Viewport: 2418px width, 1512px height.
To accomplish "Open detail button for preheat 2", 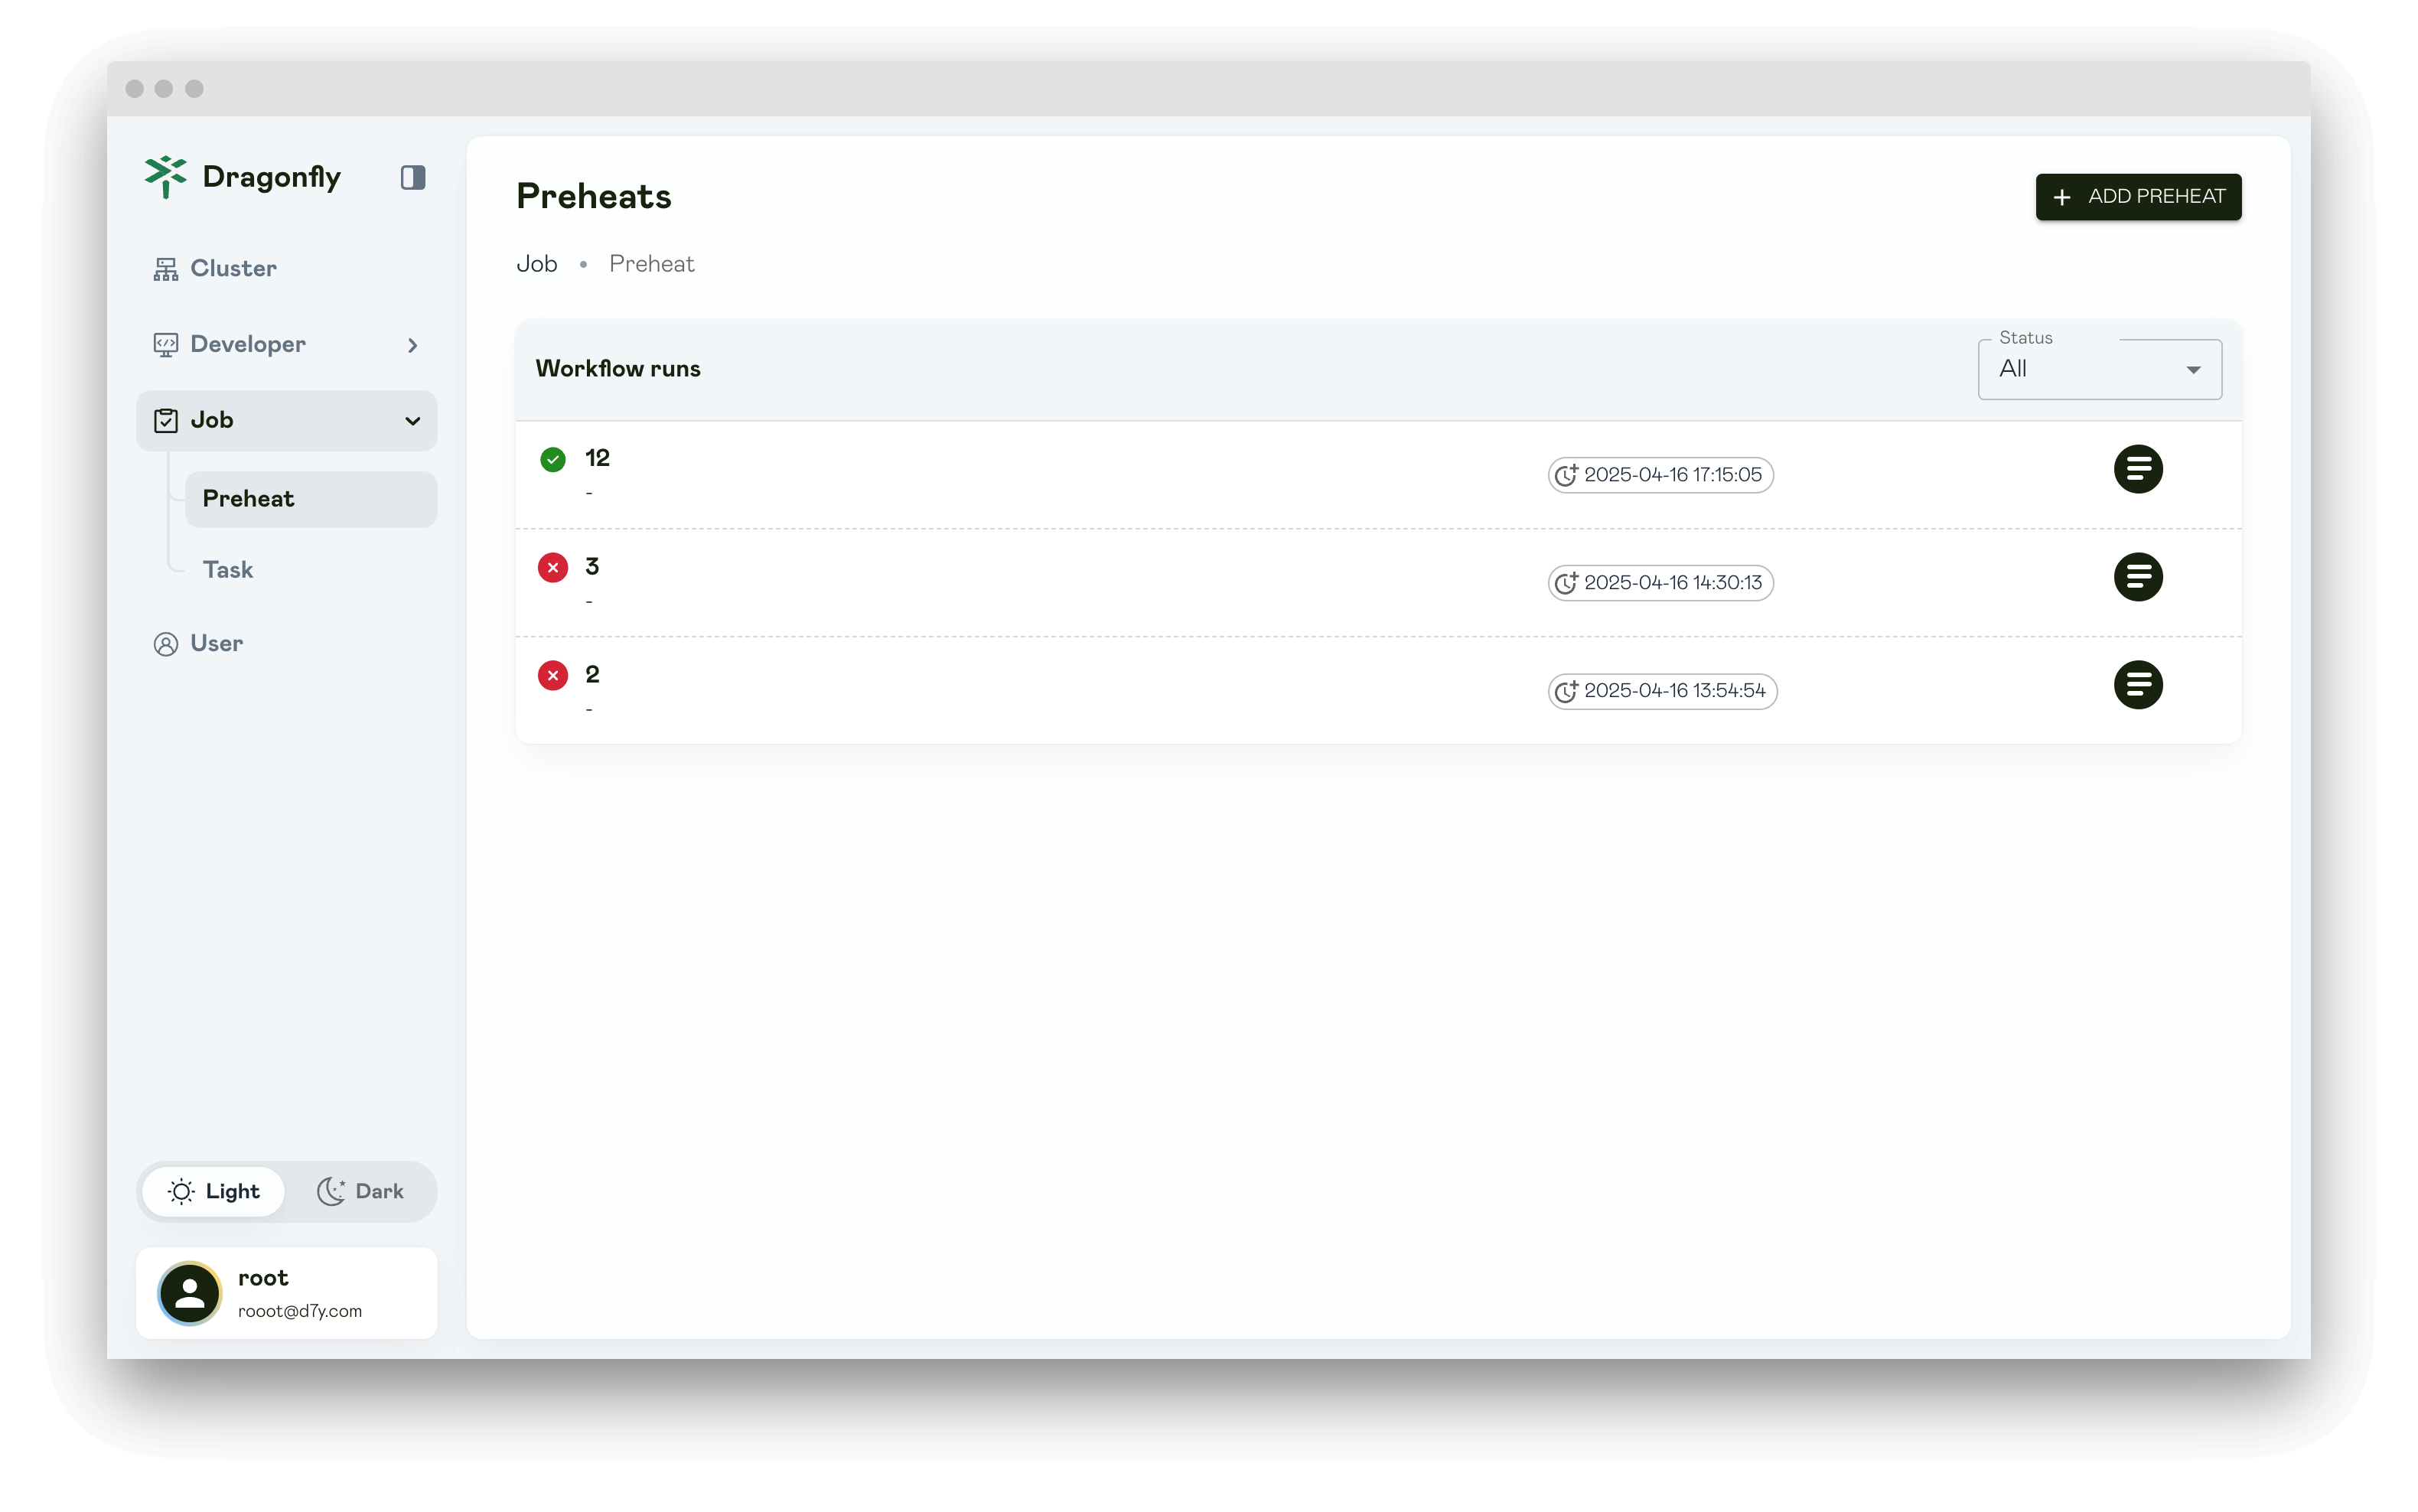I will point(2137,685).
